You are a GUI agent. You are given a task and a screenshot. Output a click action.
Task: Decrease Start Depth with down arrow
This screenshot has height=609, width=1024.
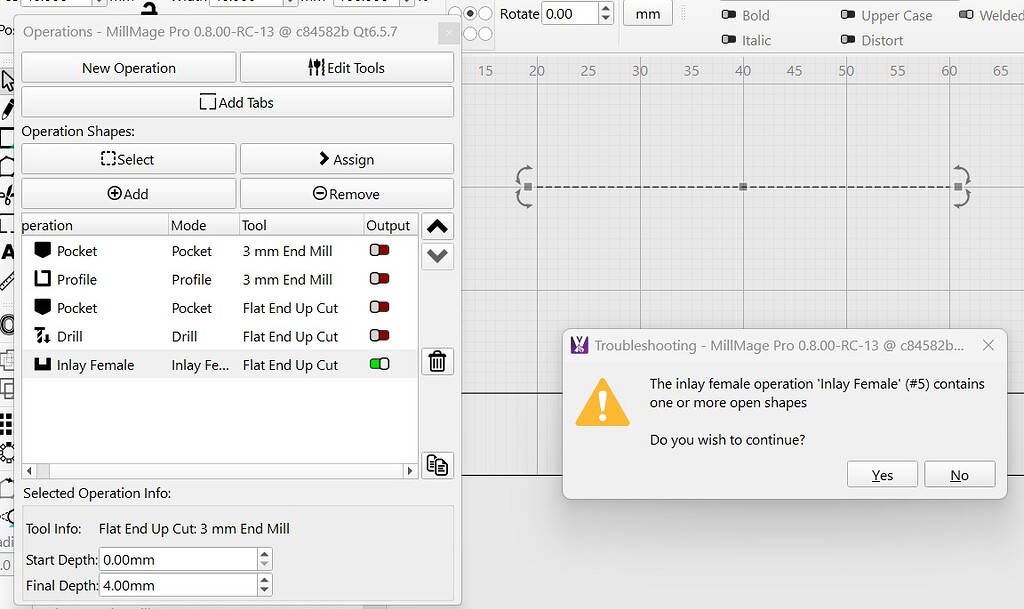tap(264, 565)
